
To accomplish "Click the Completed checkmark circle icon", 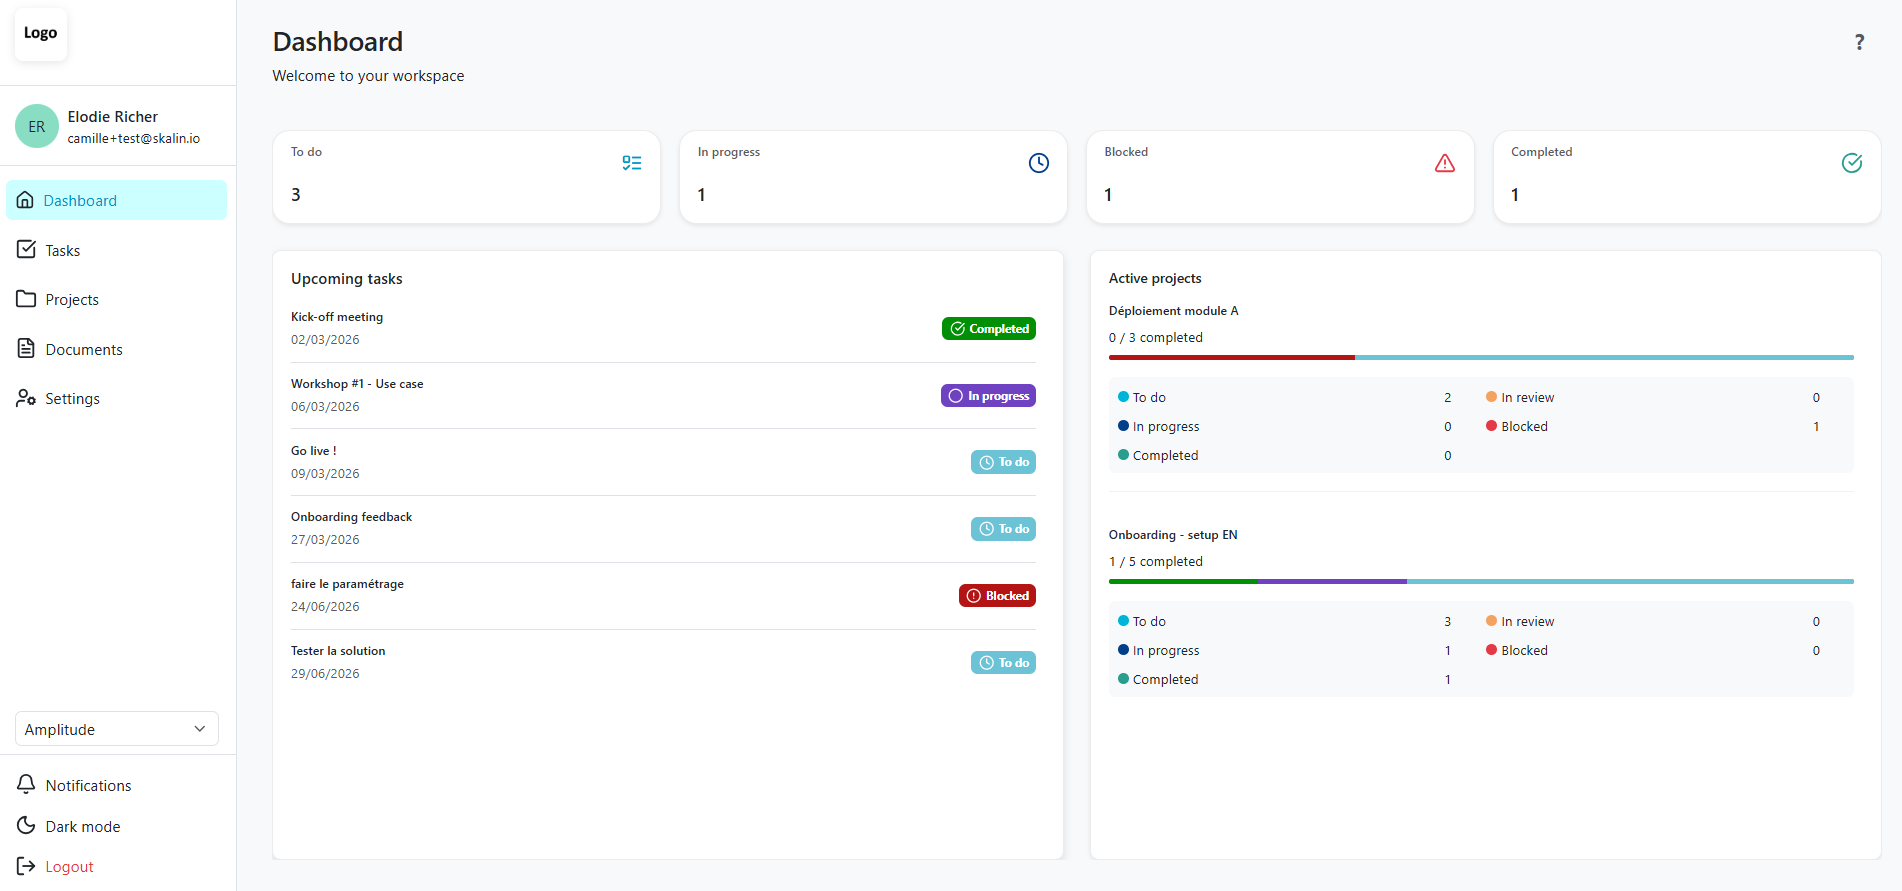I will pos(1852,163).
